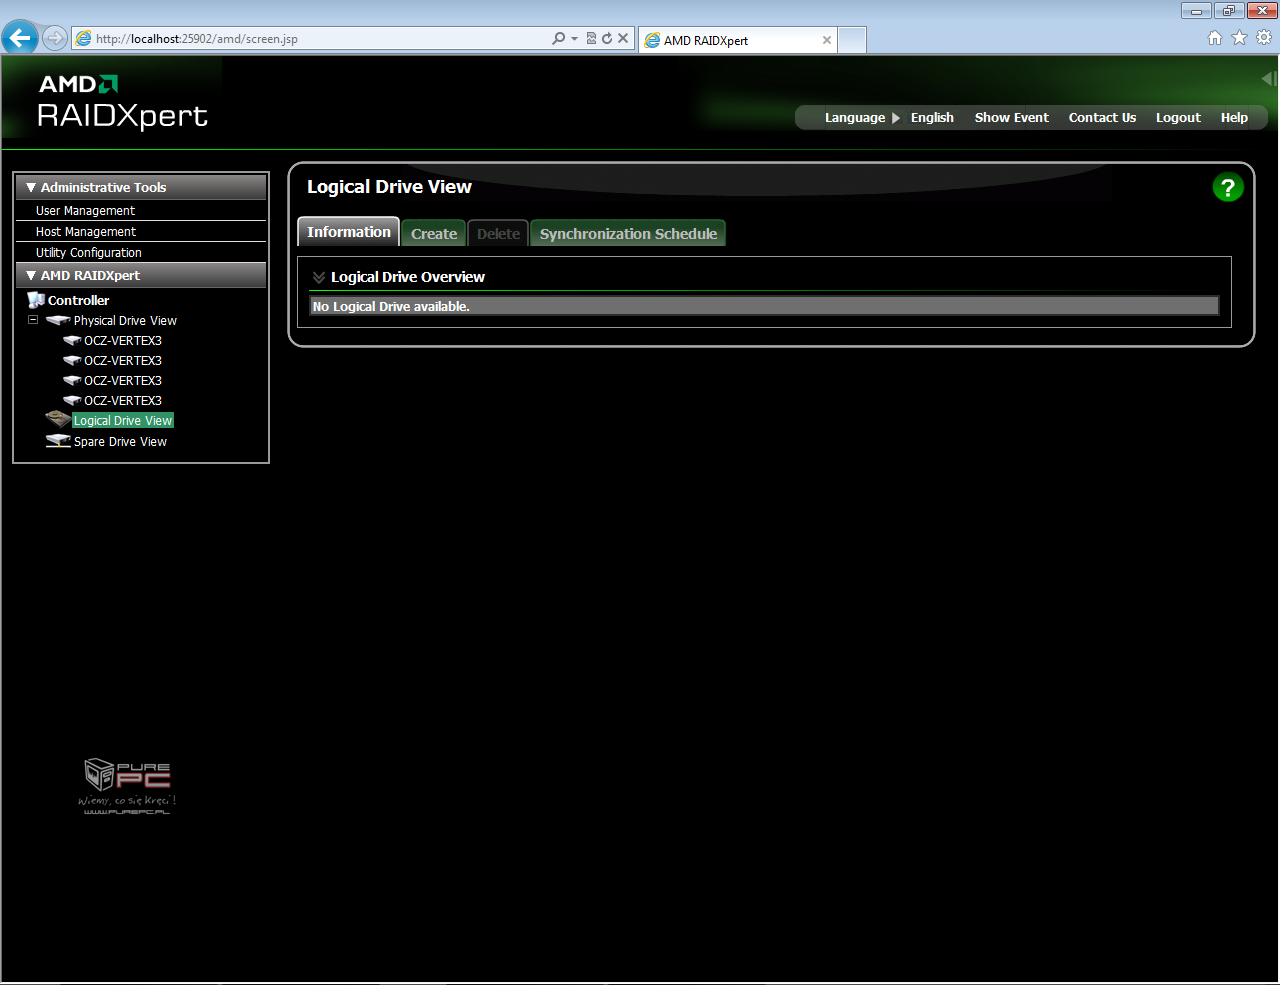Select the AMD RAIDXpert browser tab
The height and width of the screenshot is (985, 1280).
(x=737, y=40)
